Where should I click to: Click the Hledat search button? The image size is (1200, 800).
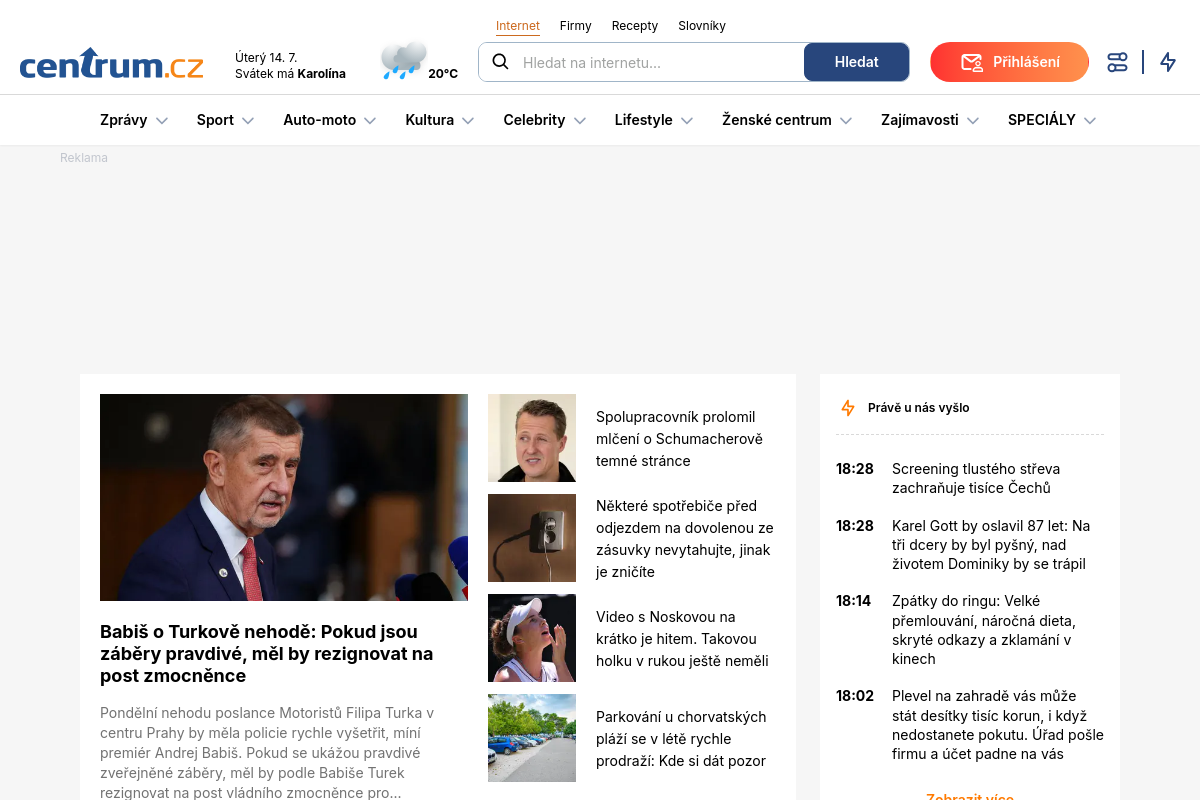click(x=857, y=62)
